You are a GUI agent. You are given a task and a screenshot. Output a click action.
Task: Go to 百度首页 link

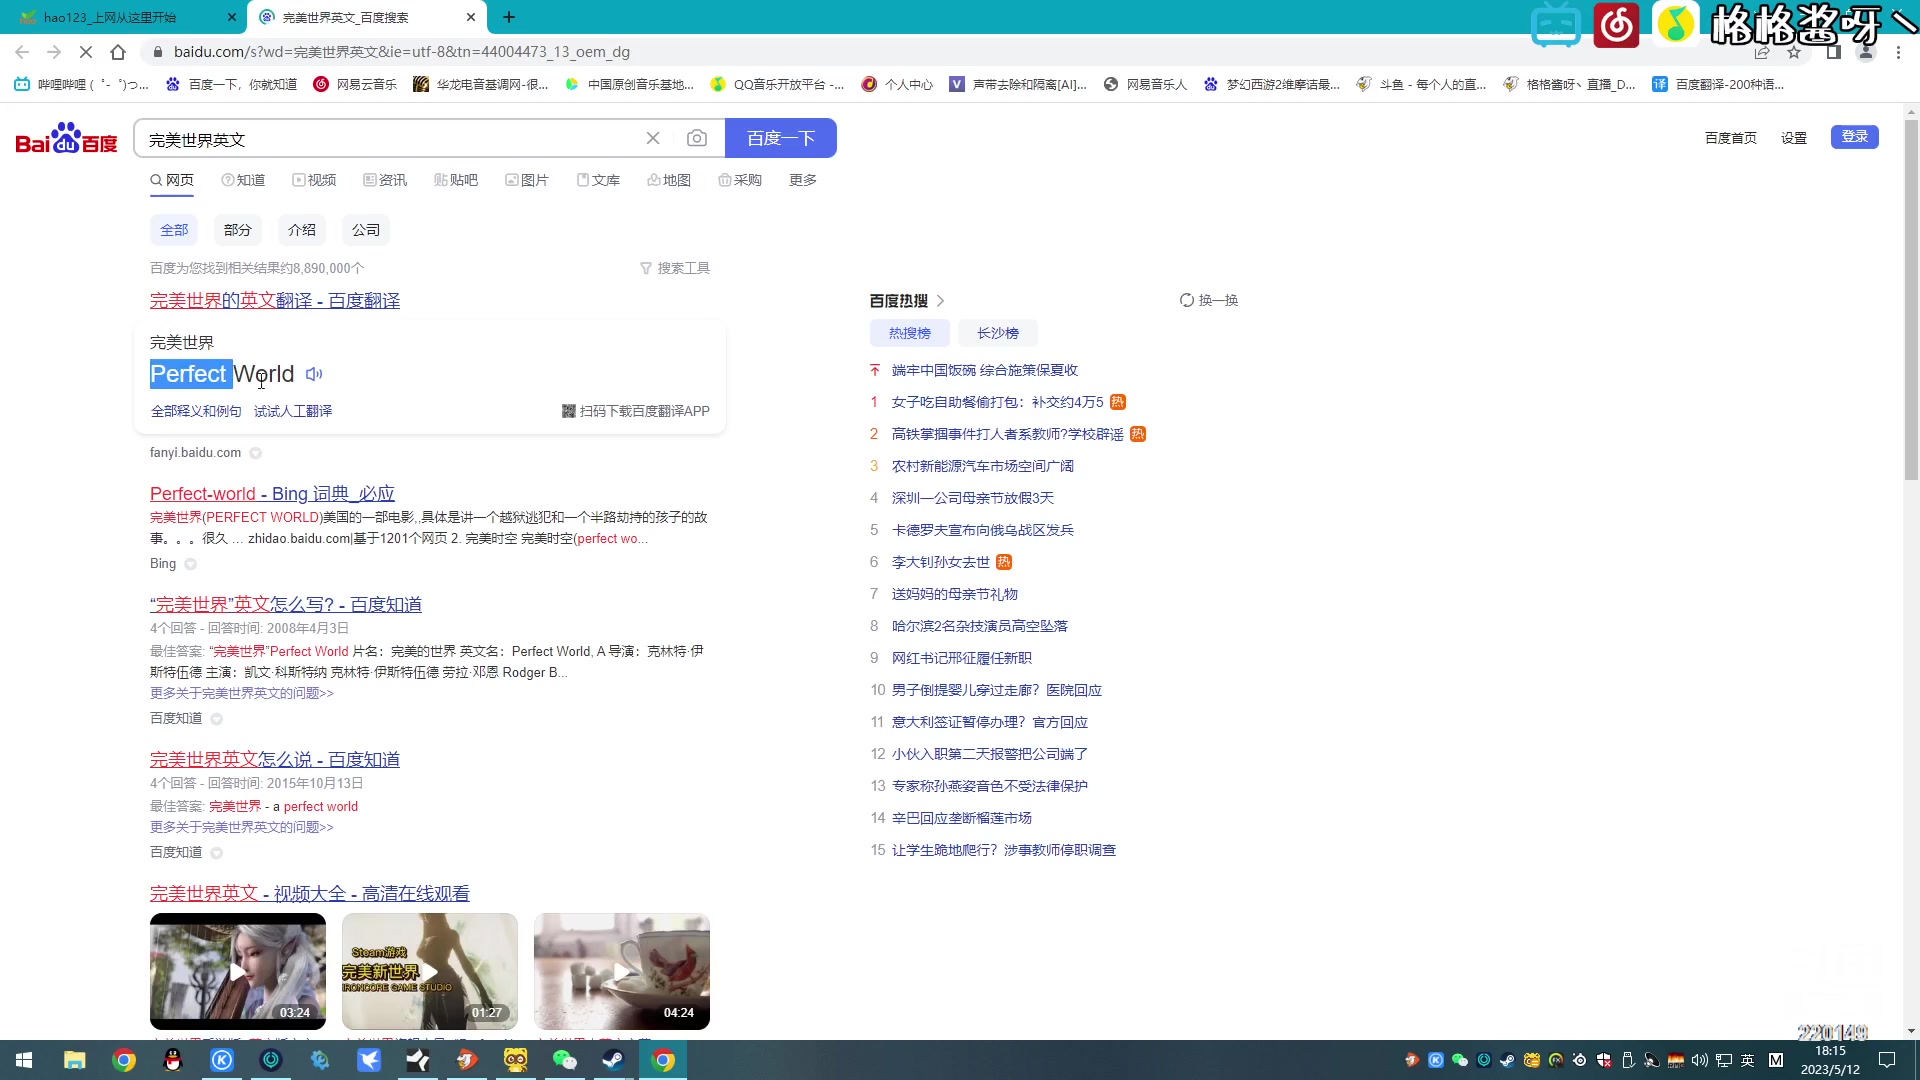[x=1731, y=138]
